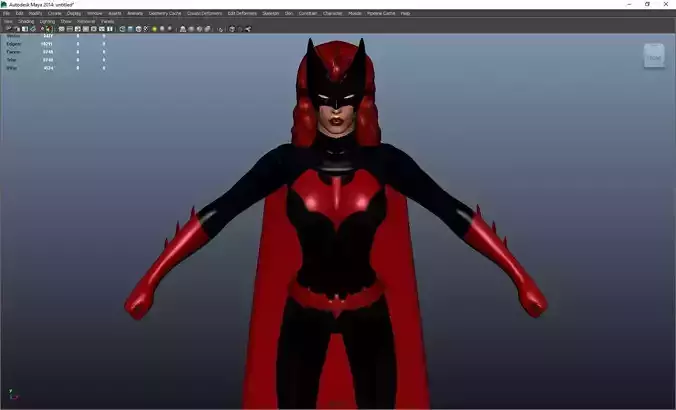Click the UVs label in the HUD
The height and width of the screenshot is (410, 676).
(x=12, y=68)
